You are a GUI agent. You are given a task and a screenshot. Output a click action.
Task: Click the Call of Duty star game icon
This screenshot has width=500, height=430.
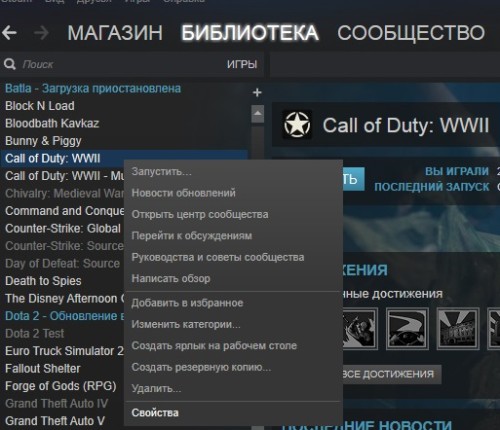coord(297,125)
